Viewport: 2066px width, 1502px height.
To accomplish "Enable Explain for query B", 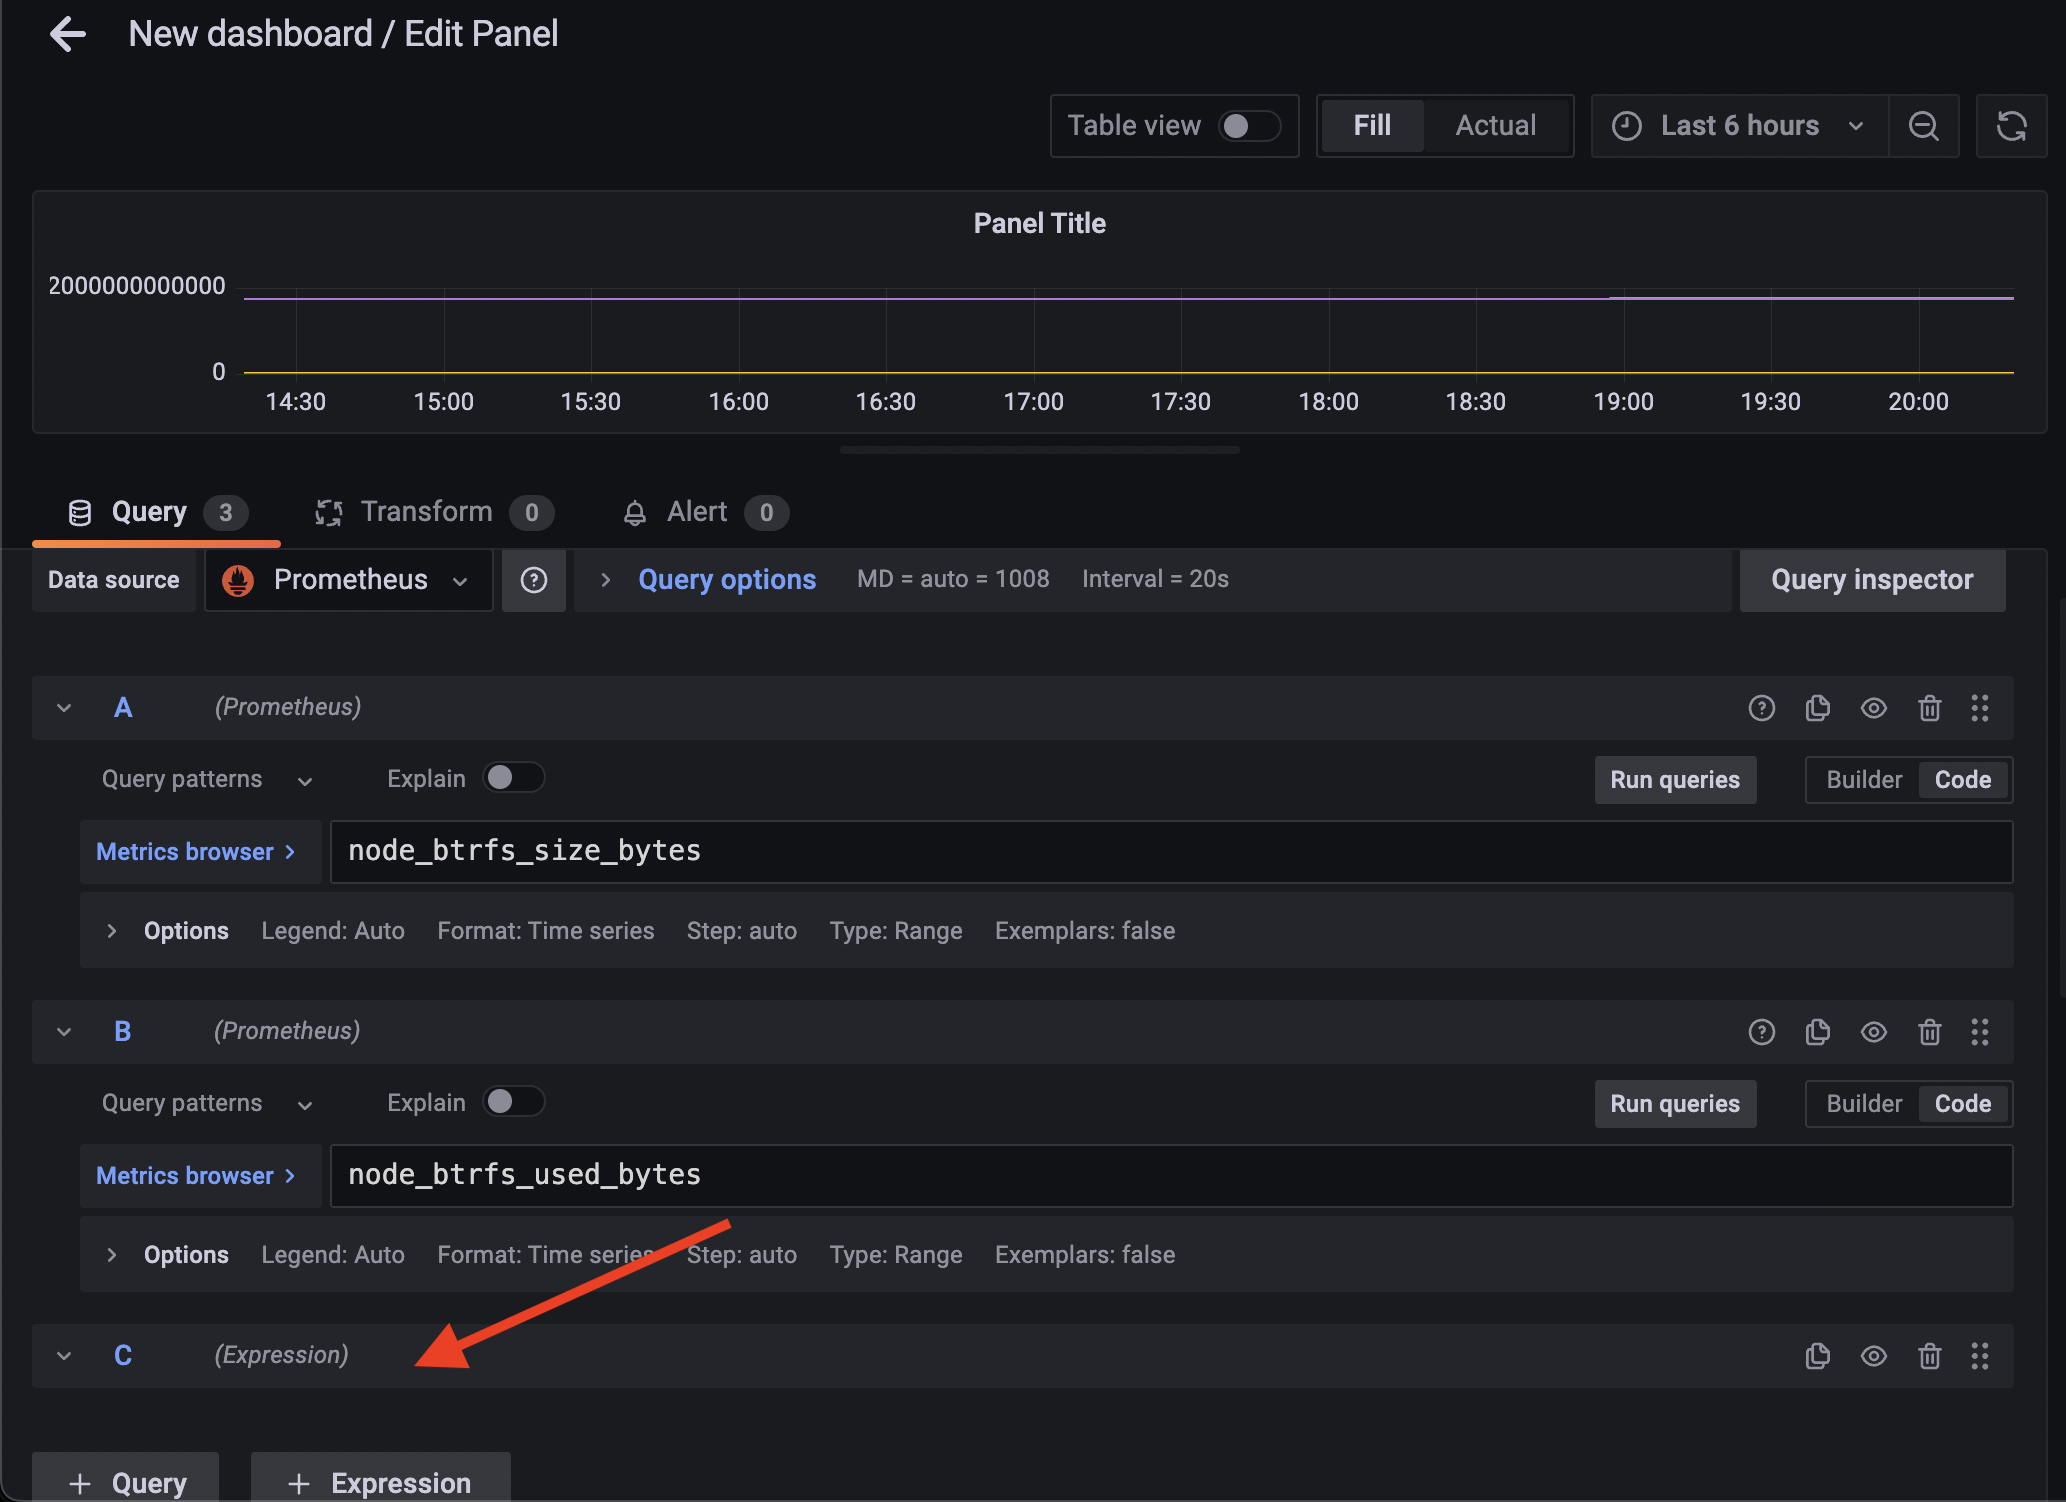I will (x=513, y=1101).
